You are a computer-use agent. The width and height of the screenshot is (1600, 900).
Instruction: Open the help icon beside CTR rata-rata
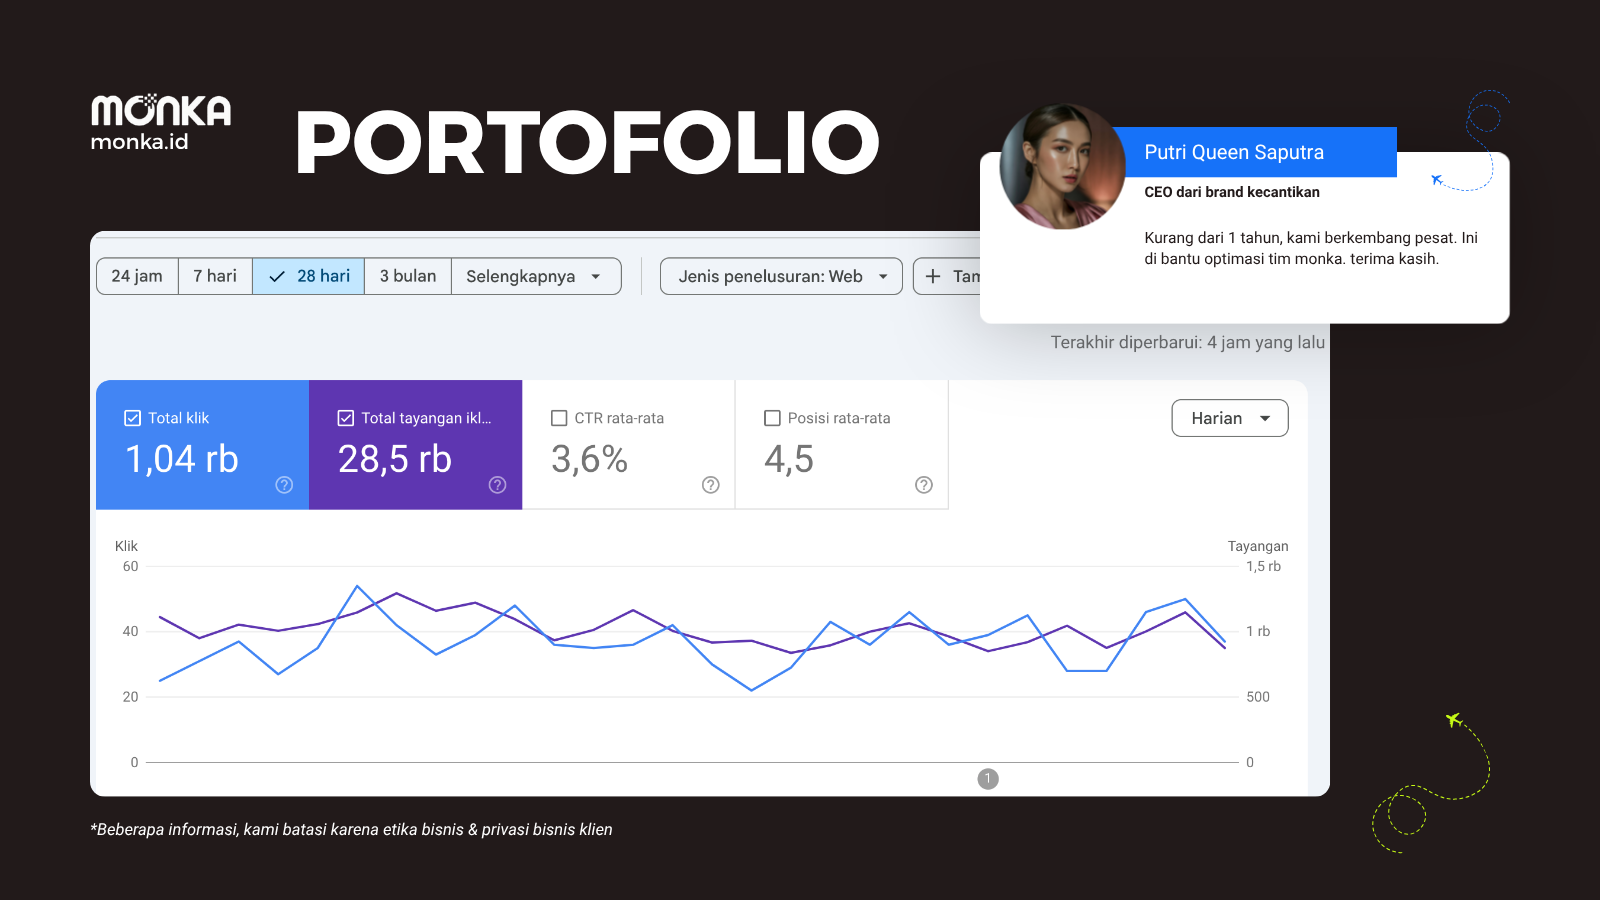point(711,485)
